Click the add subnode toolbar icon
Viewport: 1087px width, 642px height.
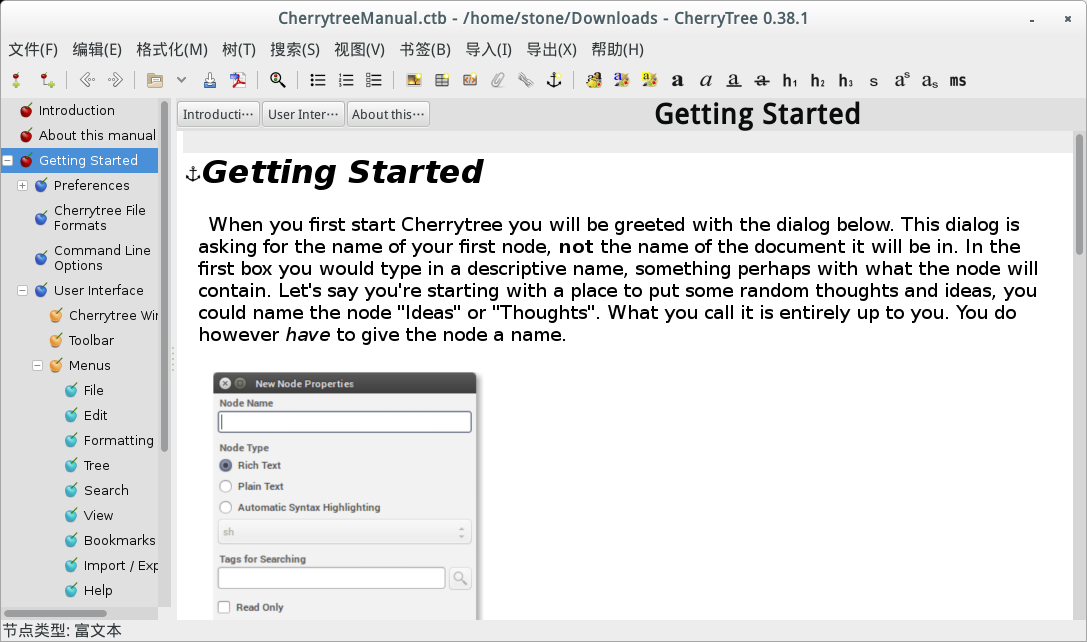(x=47, y=80)
